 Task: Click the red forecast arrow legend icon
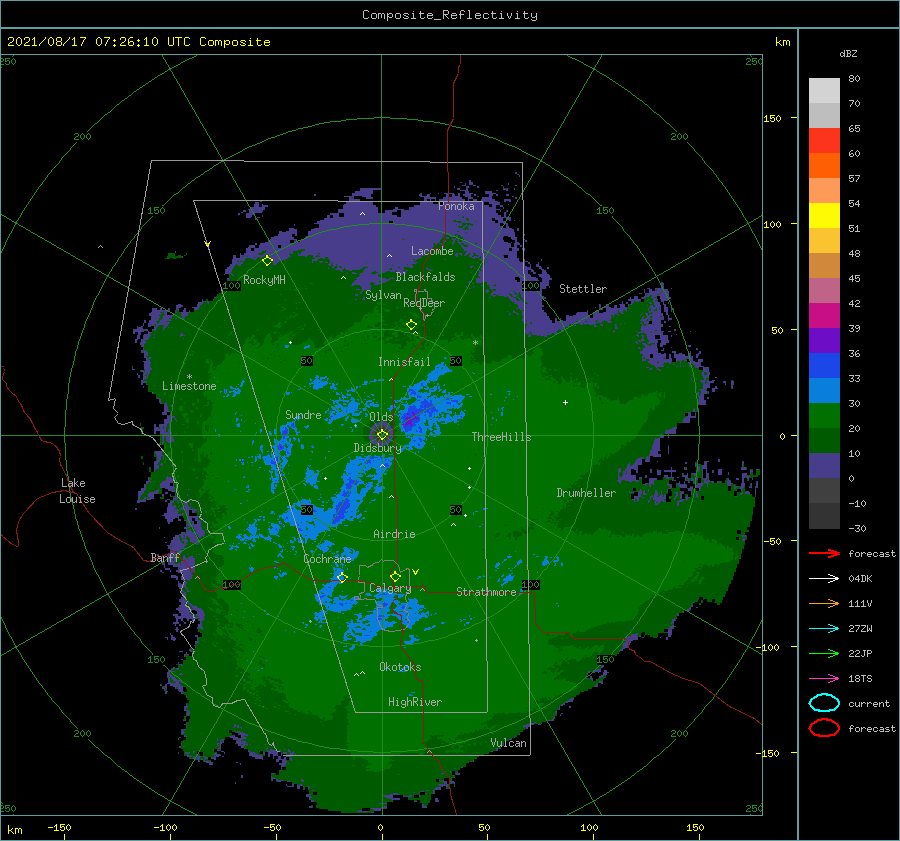824,553
